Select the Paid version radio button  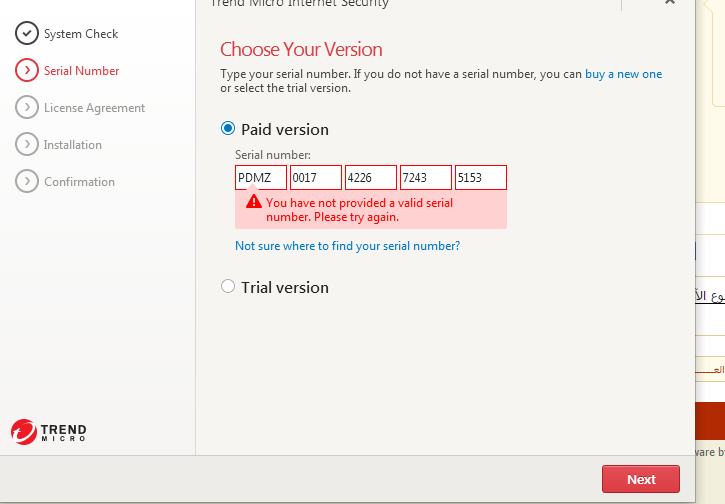click(x=228, y=128)
